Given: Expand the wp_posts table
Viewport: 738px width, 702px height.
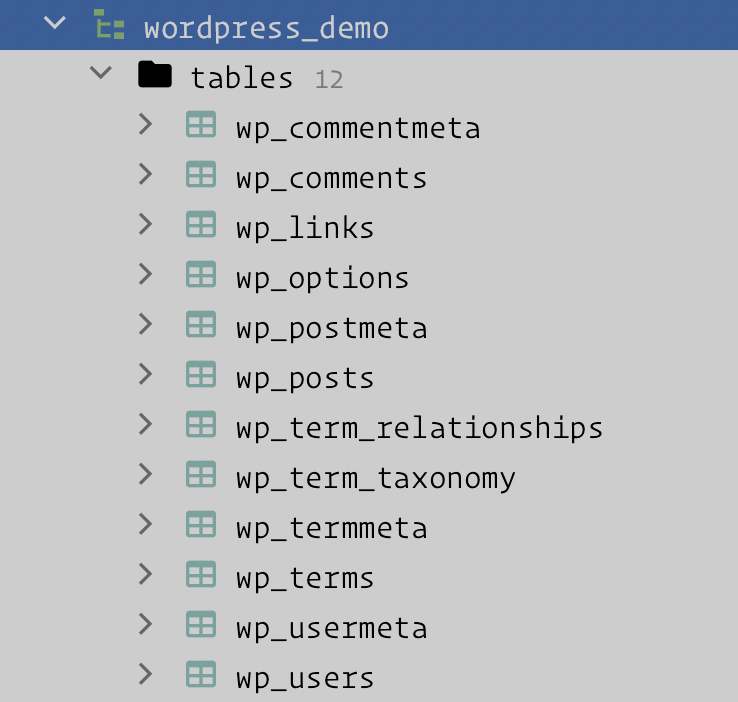Looking at the screenshot, I should coord(146,375).
